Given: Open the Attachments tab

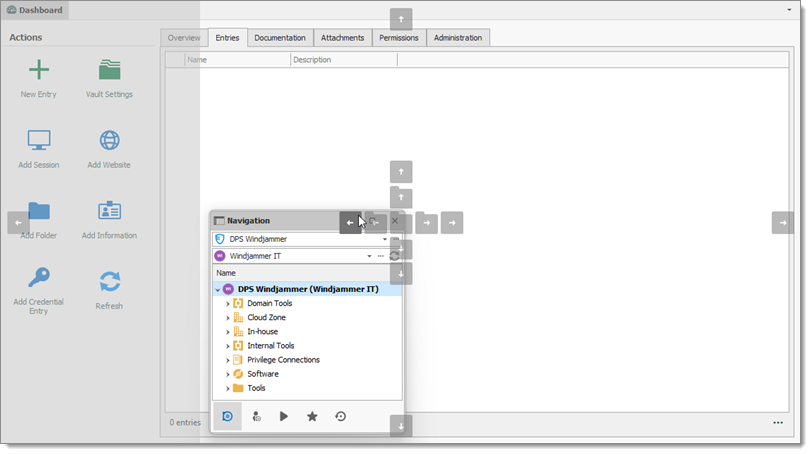Looking at the screenshot, I should click(x=342, y=38).
